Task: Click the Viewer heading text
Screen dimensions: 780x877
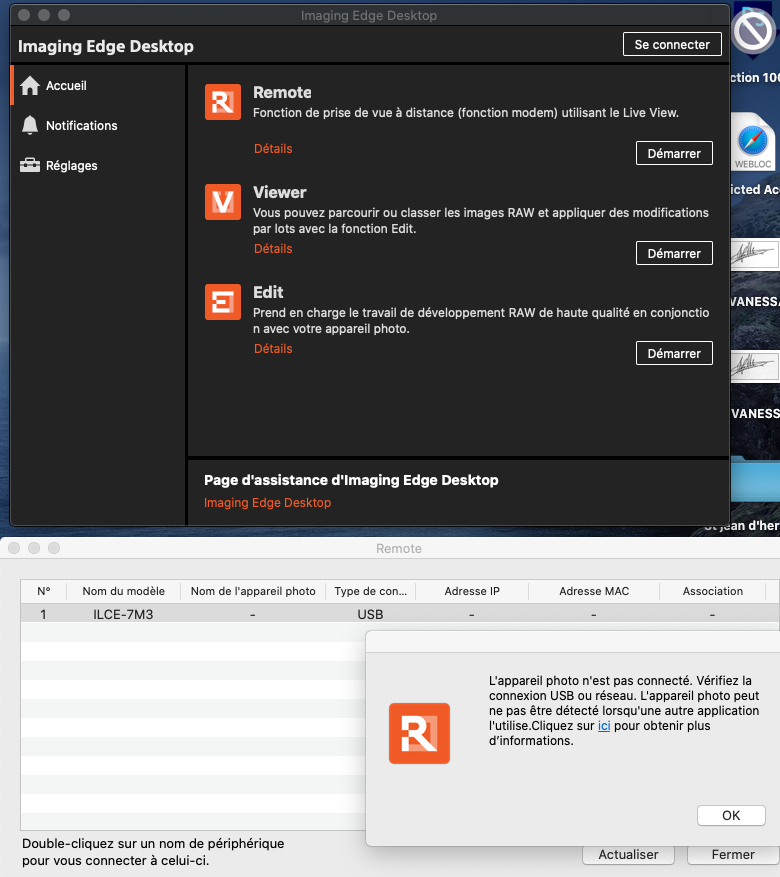Action: [x=280, y=192]
